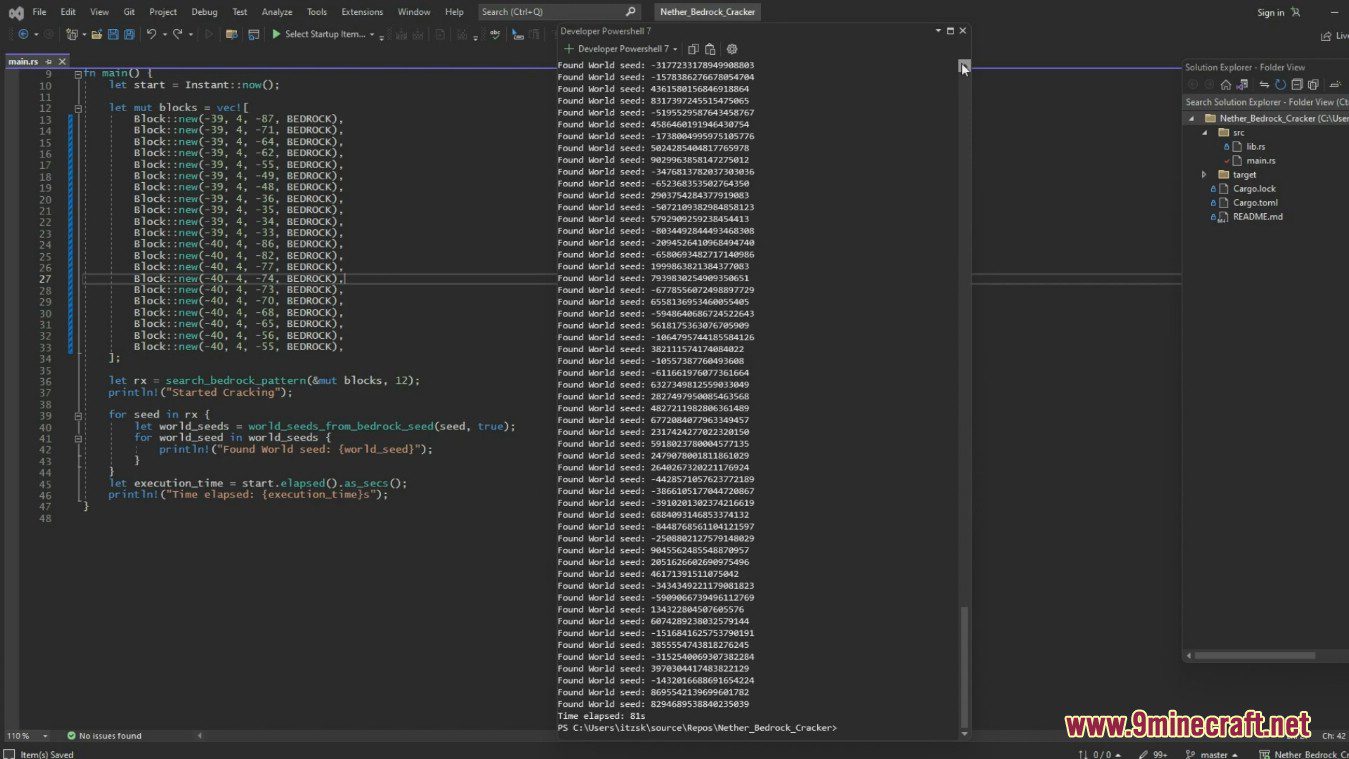Screen dimensions: 1349x759
Task: Click the abc spell checker icon
Action: (x=495, y=34)
